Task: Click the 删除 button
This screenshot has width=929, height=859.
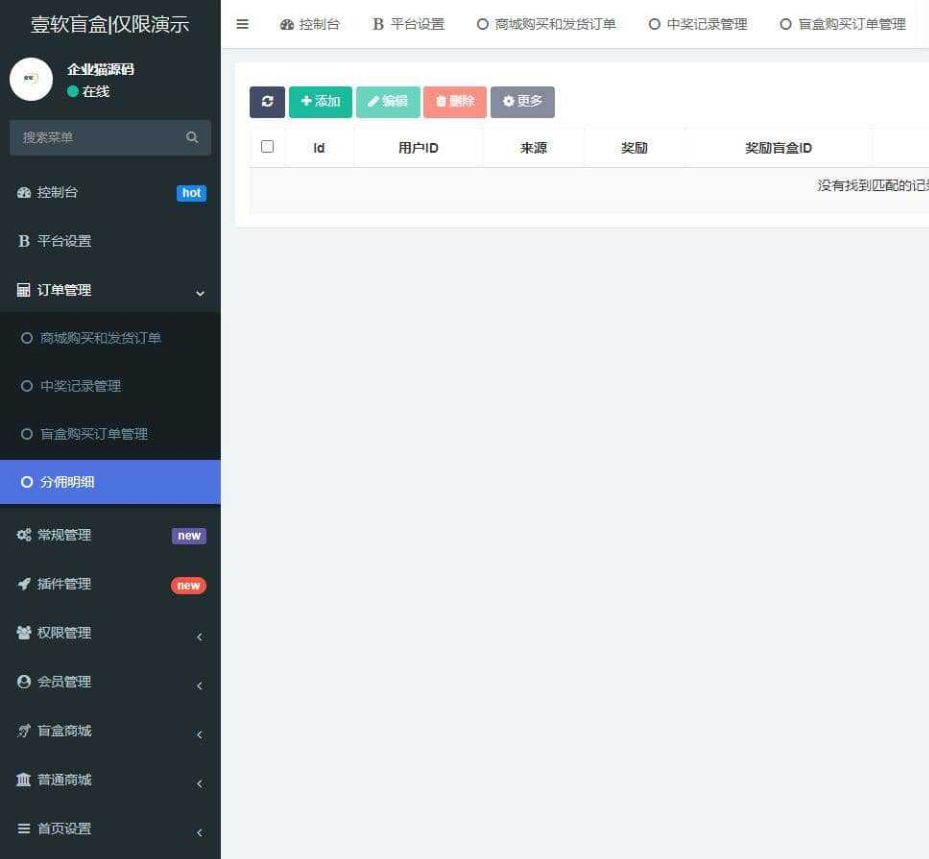Action: 454,100
